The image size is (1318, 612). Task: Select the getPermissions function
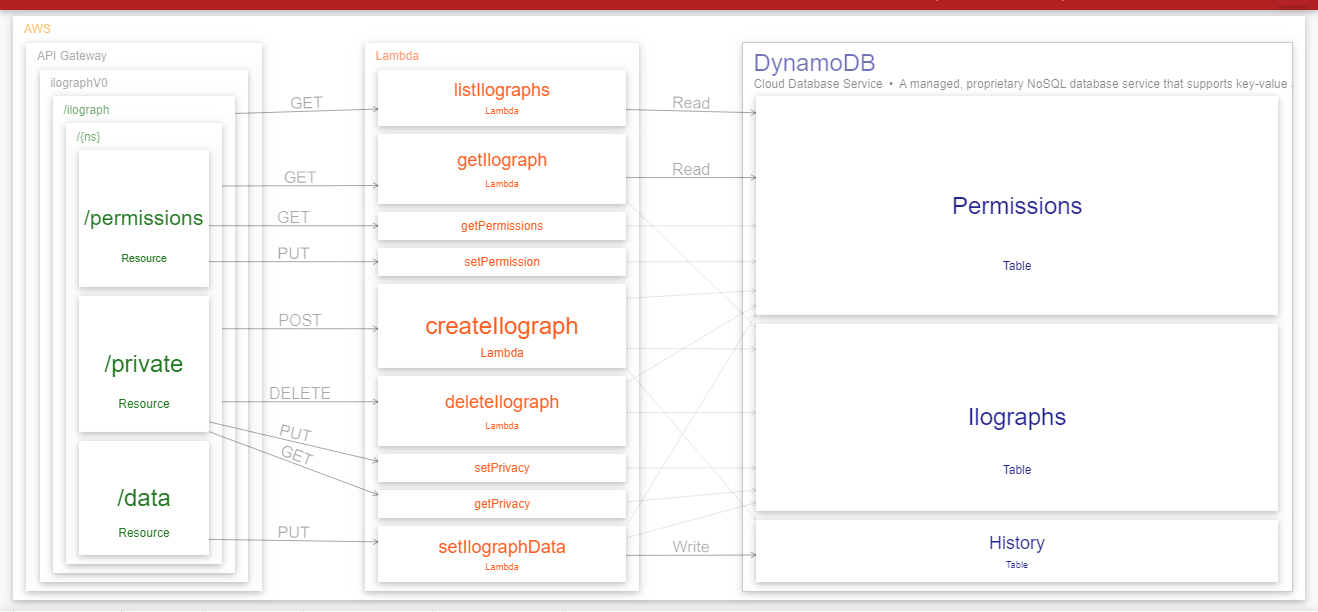pyautogui.click(x=501, y=225)
